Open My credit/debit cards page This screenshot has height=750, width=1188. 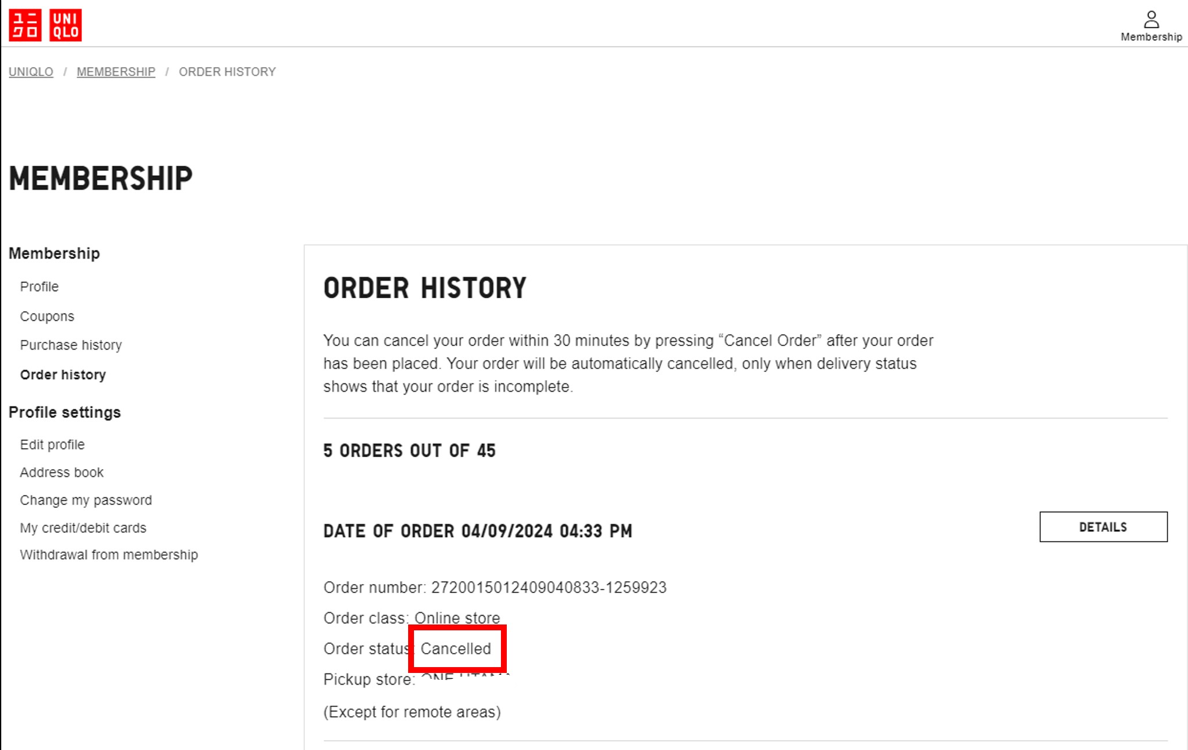point(83,528)
